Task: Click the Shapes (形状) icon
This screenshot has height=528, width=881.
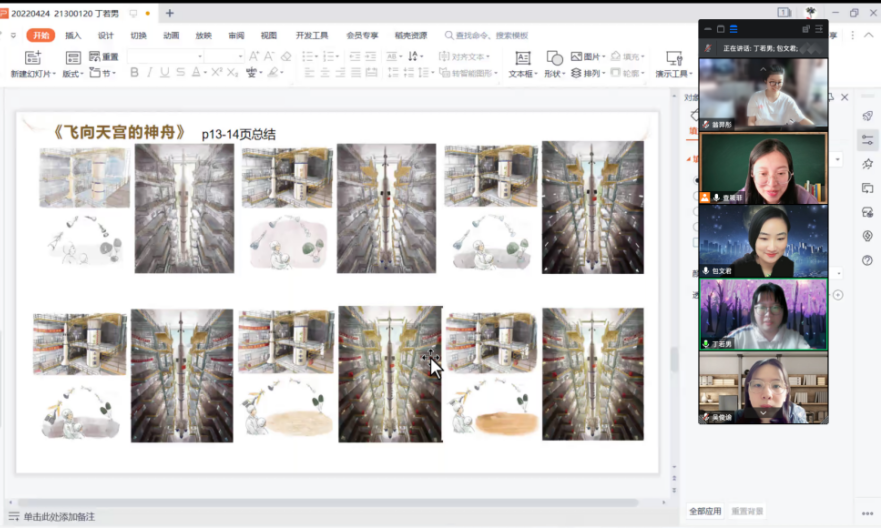Action: pyautogui.click(x=554, y=58)
